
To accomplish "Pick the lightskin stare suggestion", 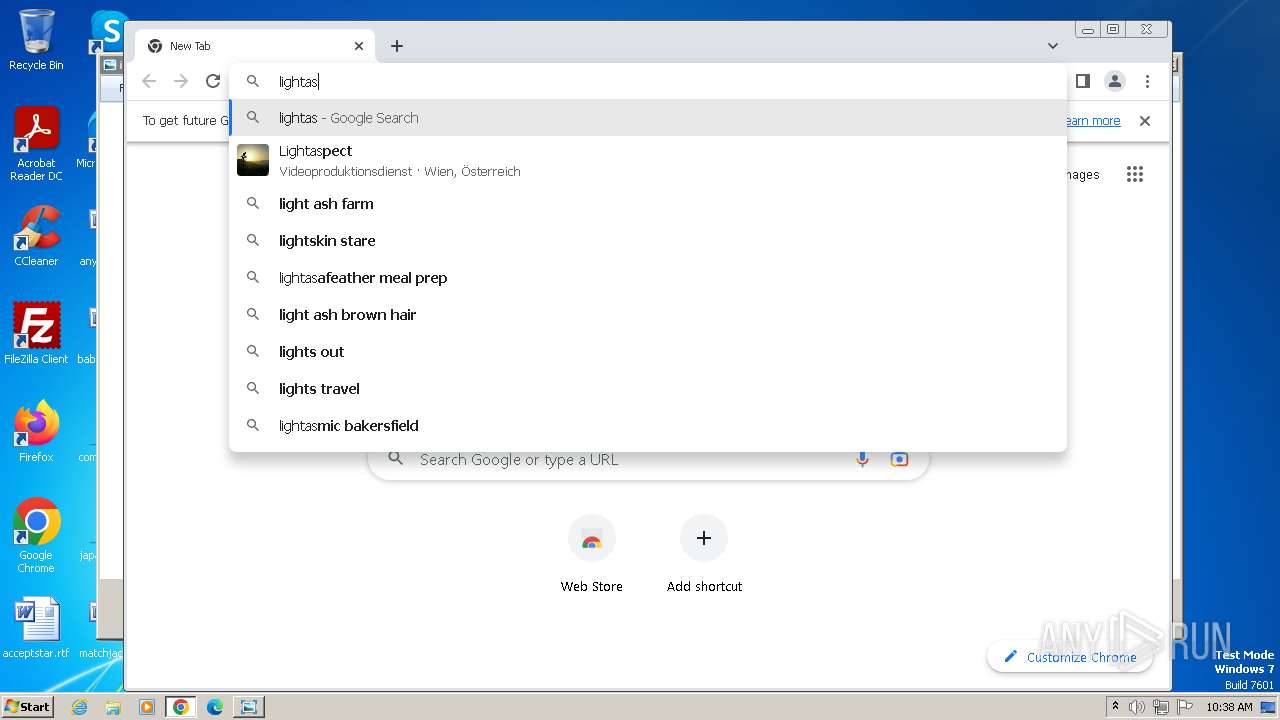I will 648,241.
